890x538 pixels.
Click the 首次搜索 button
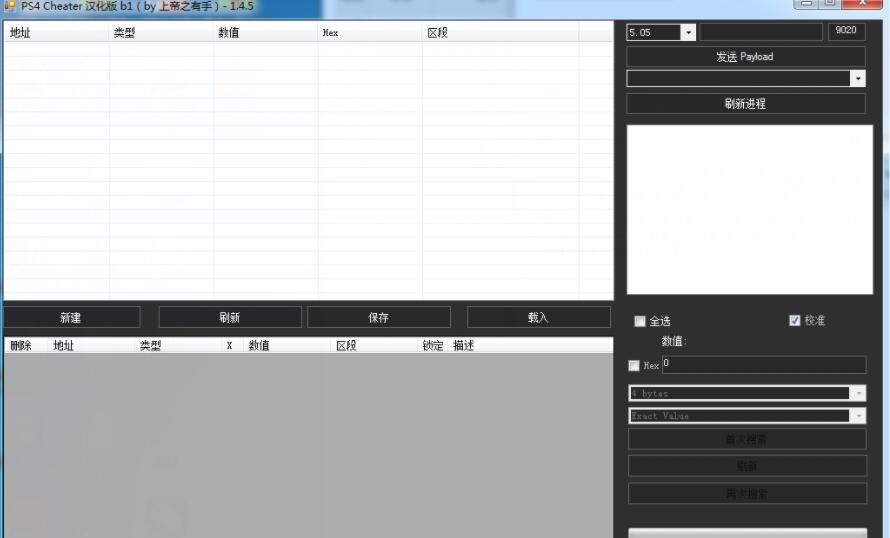pyautogui.click(x=747, y=439)
